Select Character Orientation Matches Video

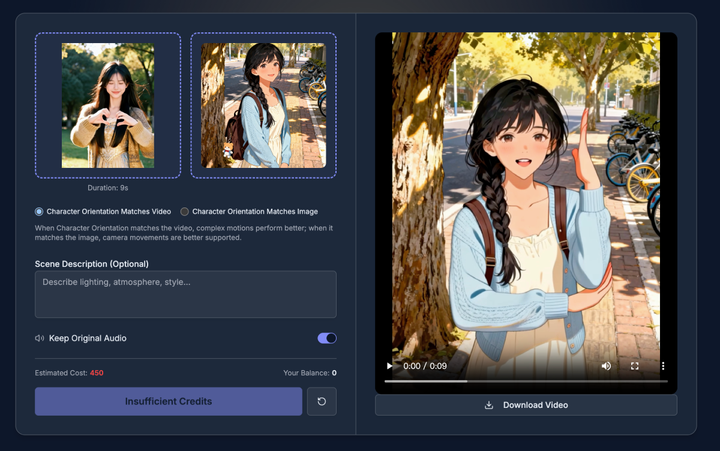(x=40, y=212)
